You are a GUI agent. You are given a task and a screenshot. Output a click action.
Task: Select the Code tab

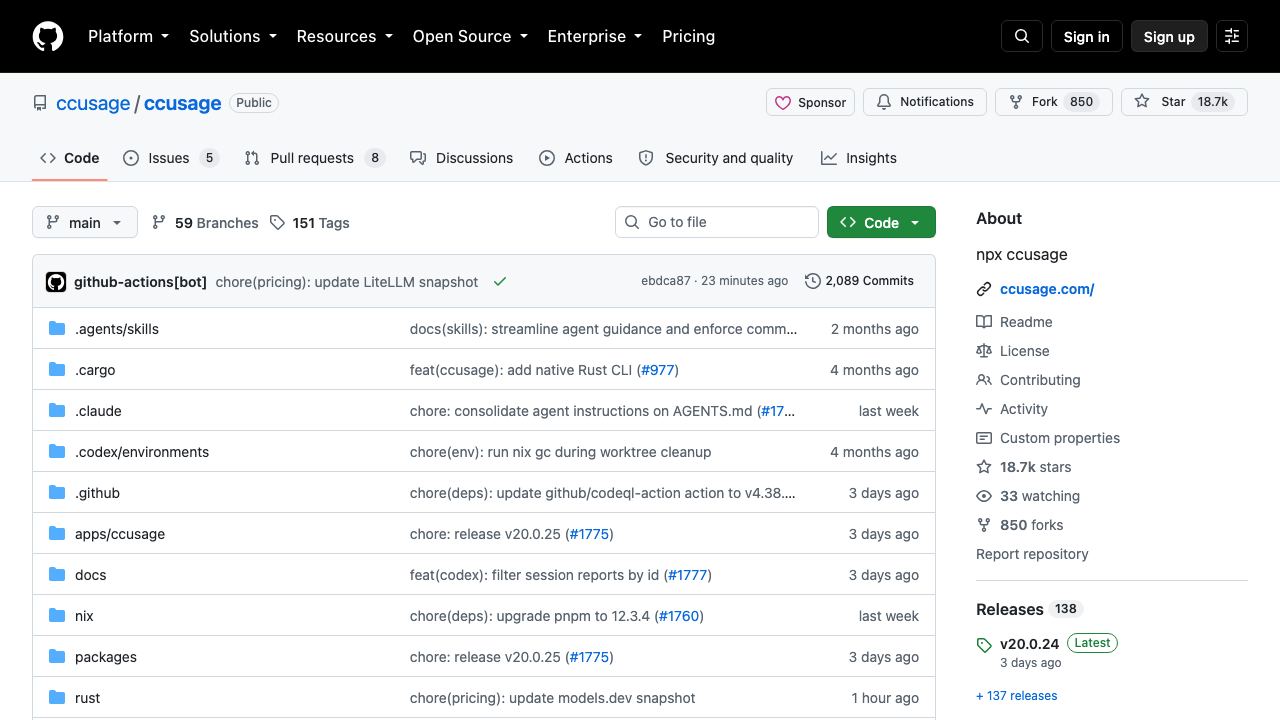70,158
